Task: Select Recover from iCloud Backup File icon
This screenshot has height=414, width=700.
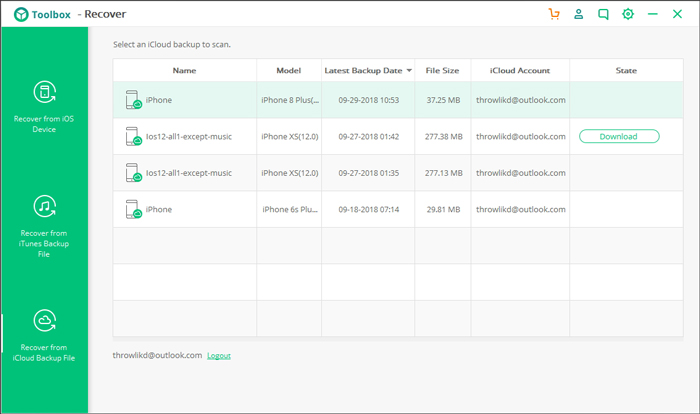Action: [x=45, y=321]
